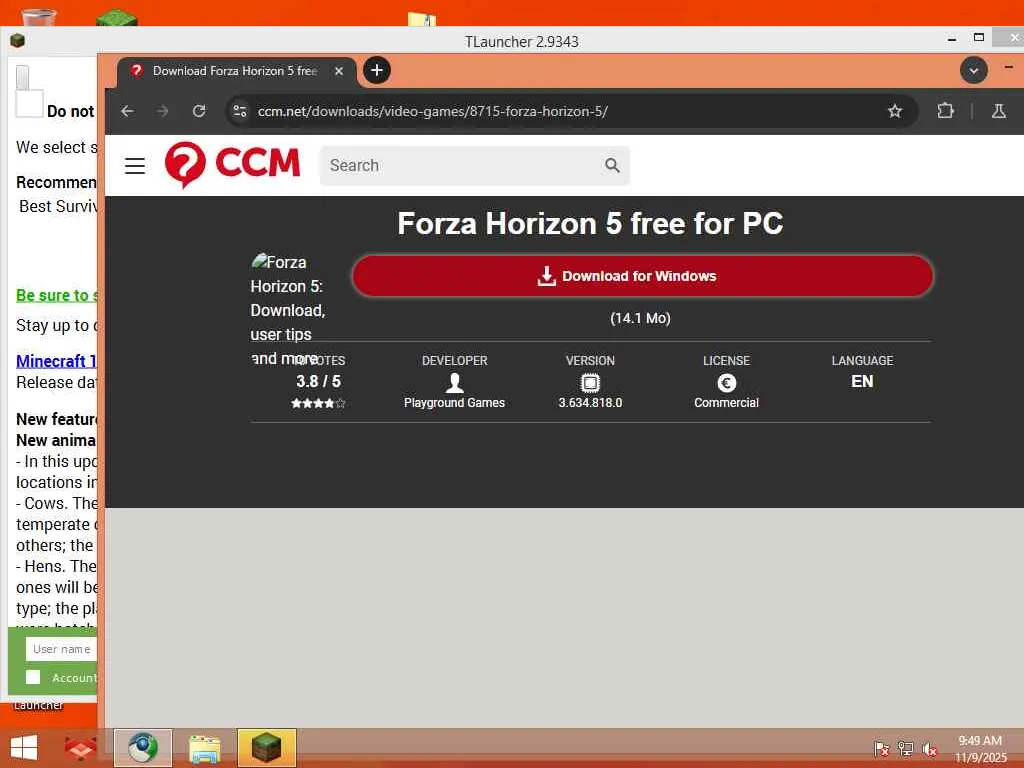Switch to the browser taskbar icon
This screenshot has width=1024, height=768.
[143, 748]
